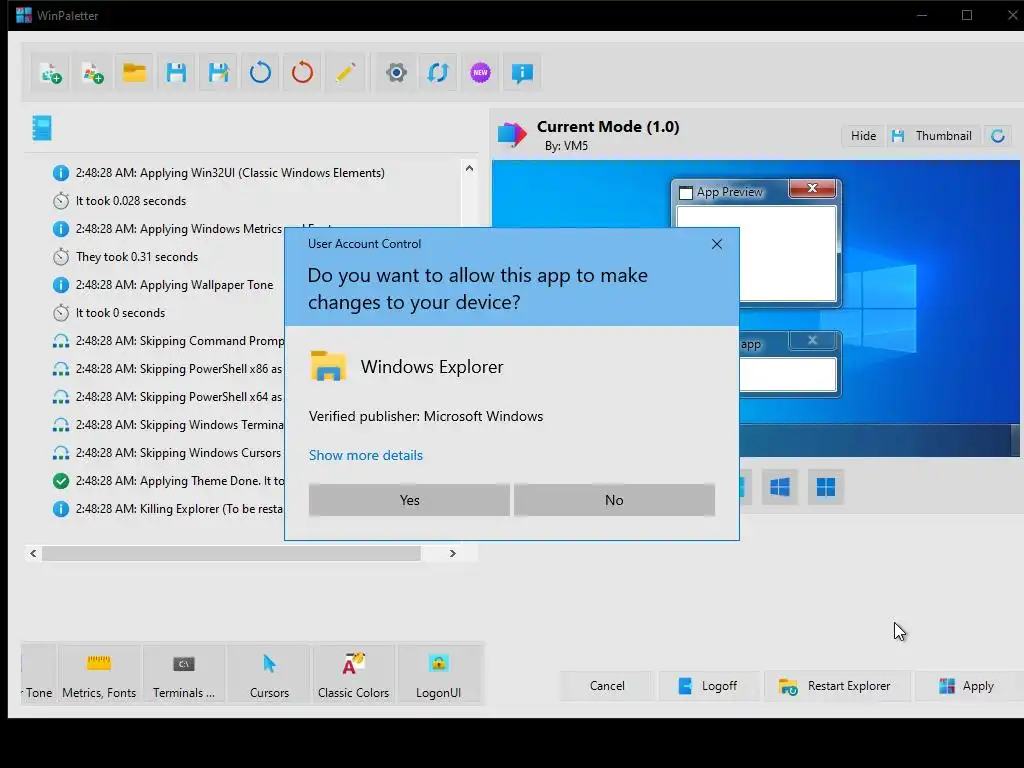Select log entry Skipping Windows Terminal

click(168, 425)
